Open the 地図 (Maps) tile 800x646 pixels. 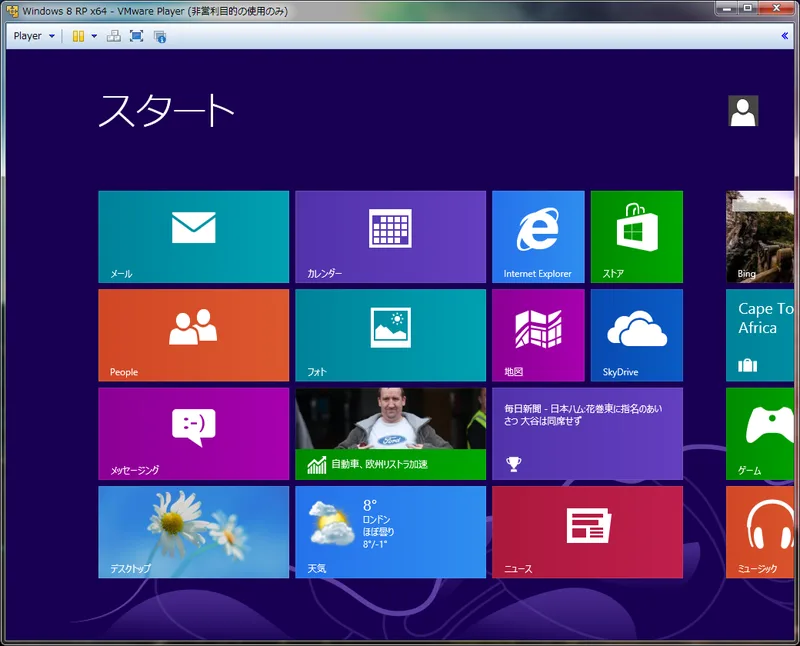538,335
